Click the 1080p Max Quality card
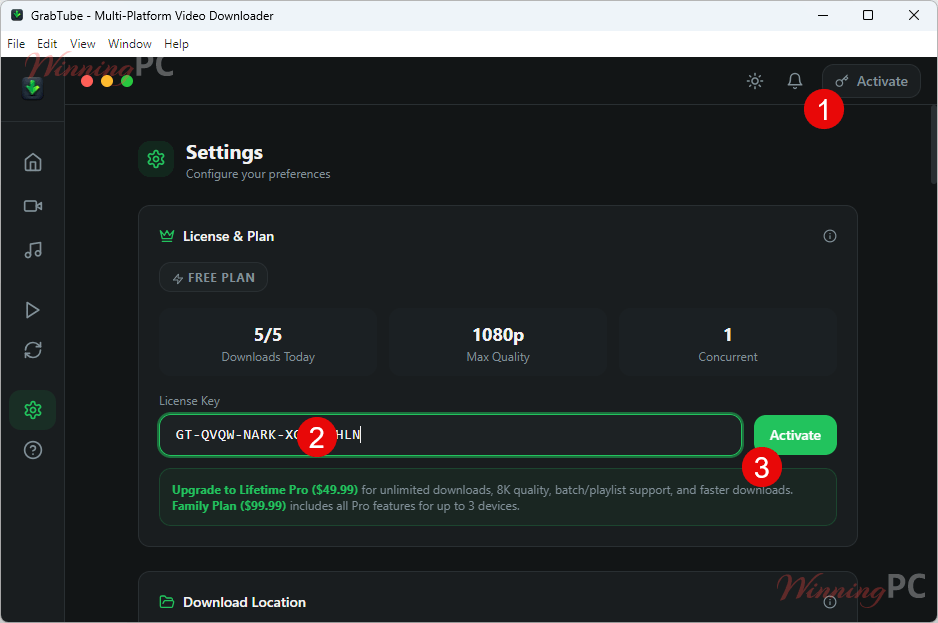Viewport: 938px width, 623px height. (x=498, y=342)
